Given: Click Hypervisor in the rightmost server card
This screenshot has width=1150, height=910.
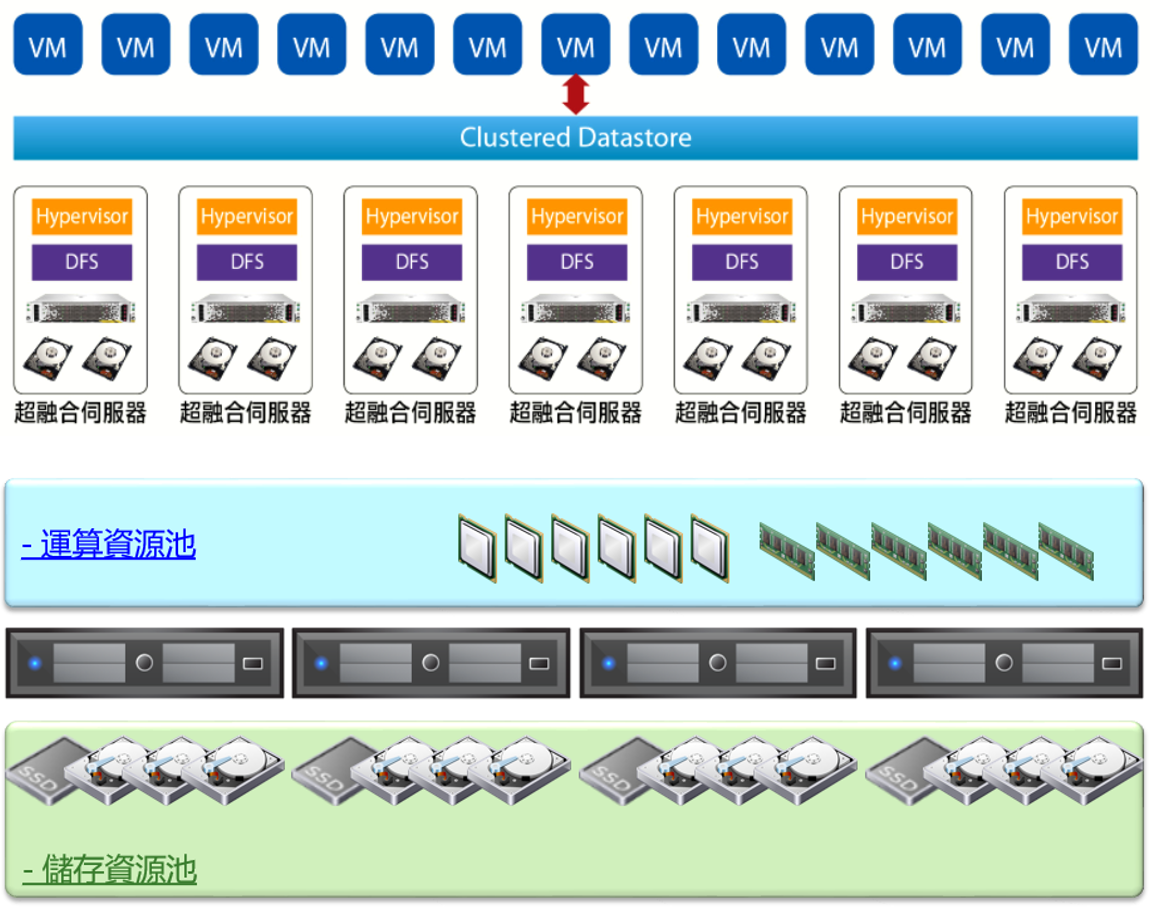Looking at the screenshot, I should coord(1072,216).
